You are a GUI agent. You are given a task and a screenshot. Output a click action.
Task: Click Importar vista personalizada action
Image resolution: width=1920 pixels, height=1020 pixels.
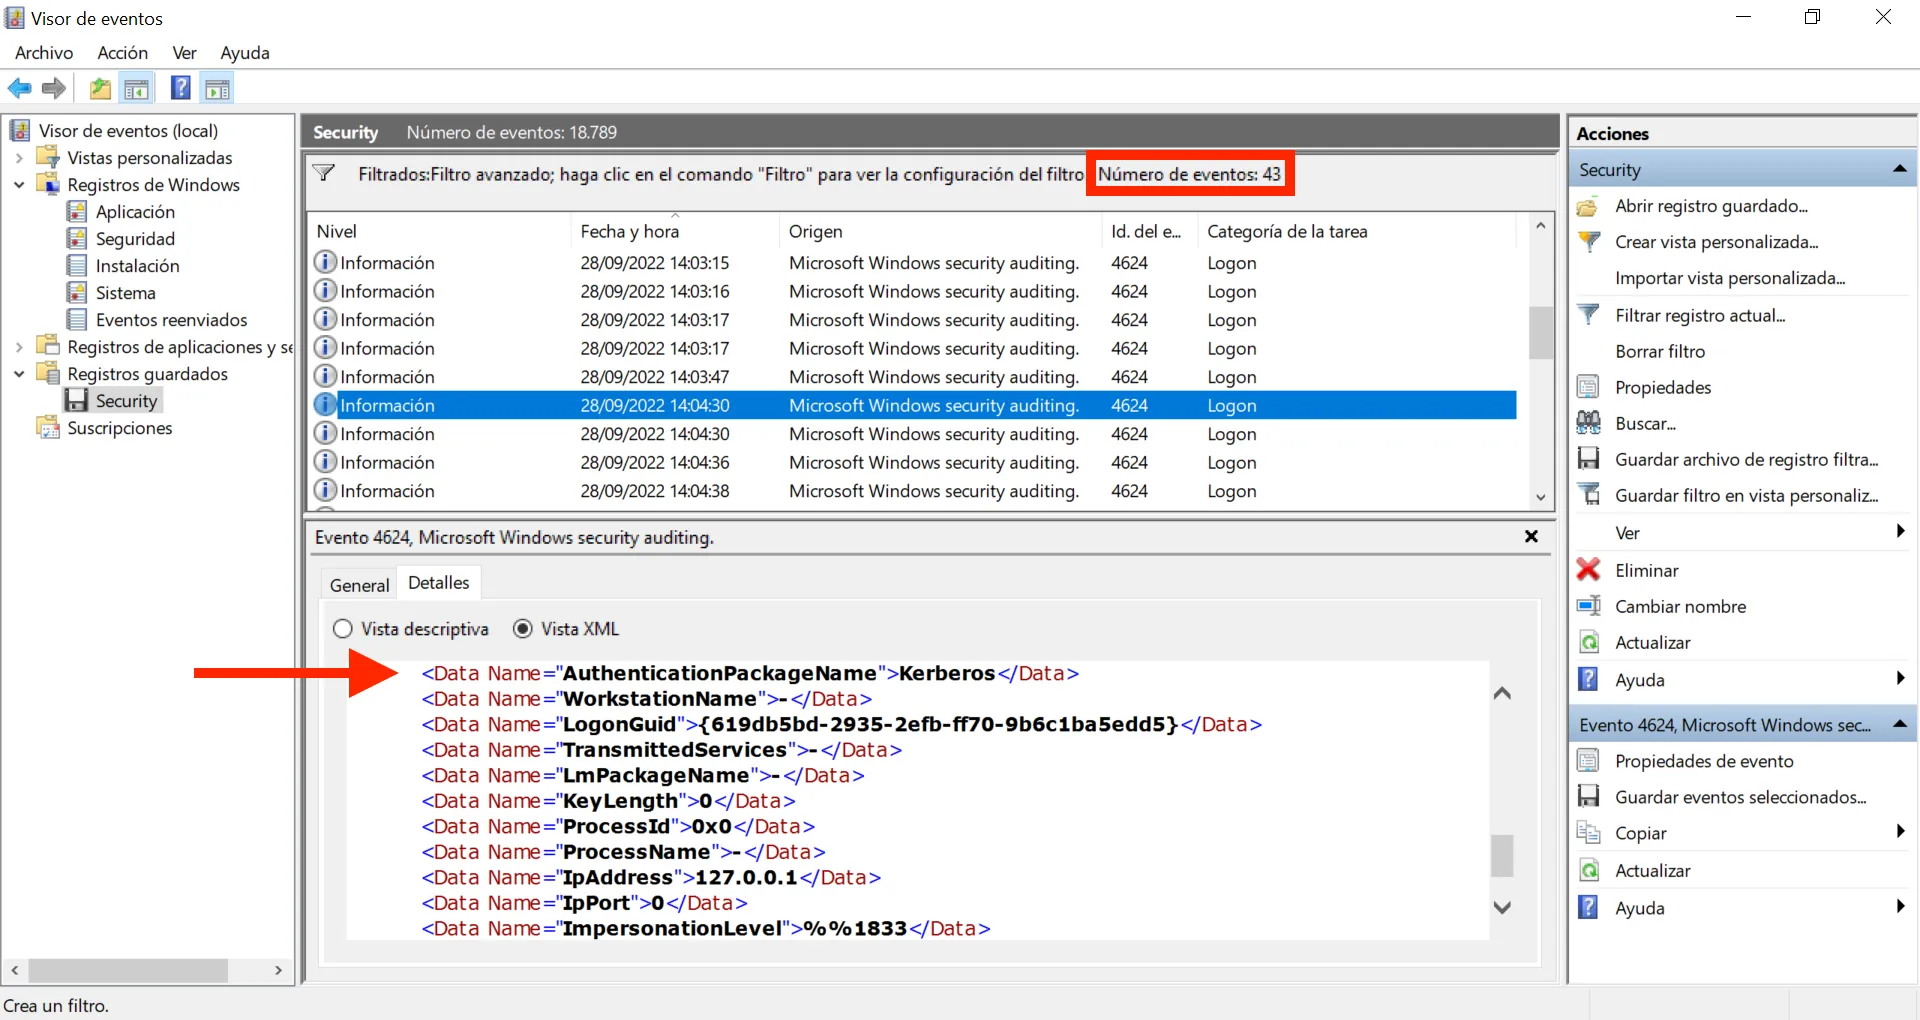(1730, 278)
